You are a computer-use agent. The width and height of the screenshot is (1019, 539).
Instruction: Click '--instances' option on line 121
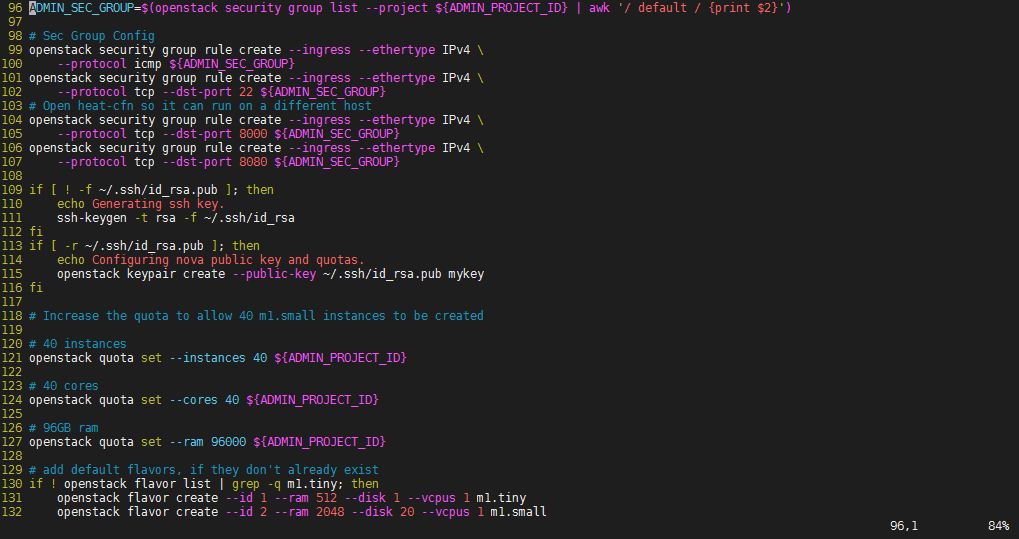(x=207, y=358)
